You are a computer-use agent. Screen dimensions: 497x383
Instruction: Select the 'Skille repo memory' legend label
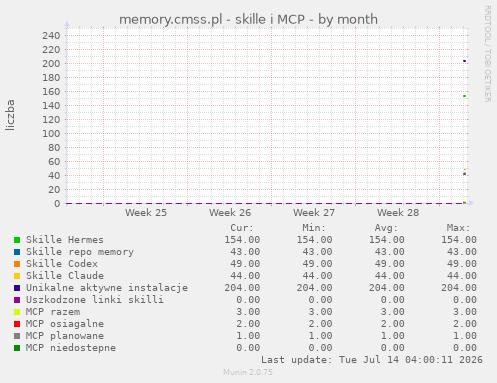point(80,252)
